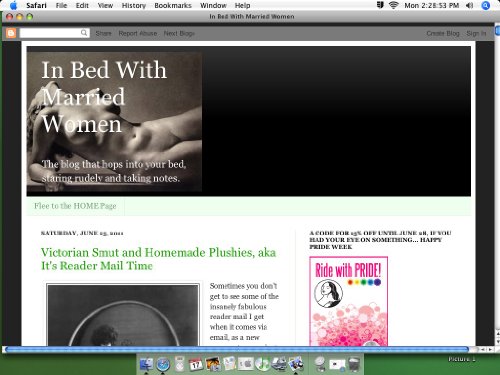Open the Help menu

[242, 5]
